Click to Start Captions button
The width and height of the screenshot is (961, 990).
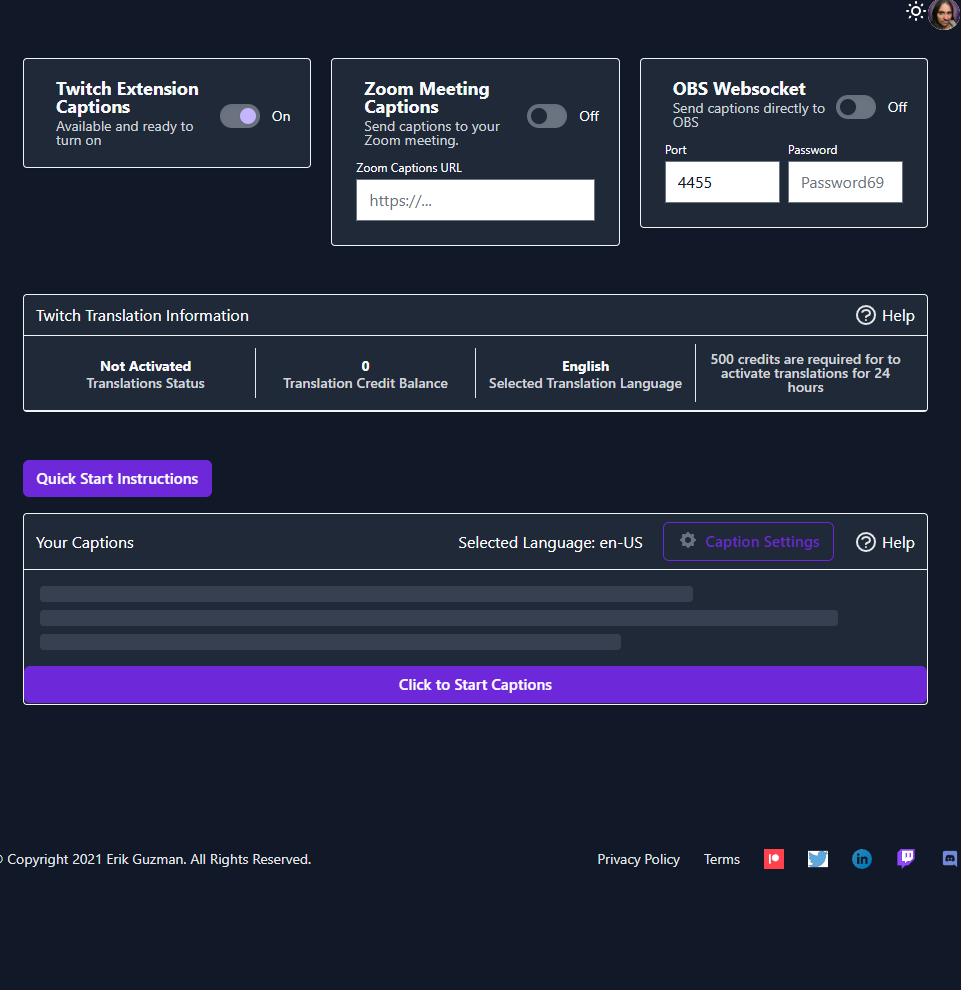475,685
